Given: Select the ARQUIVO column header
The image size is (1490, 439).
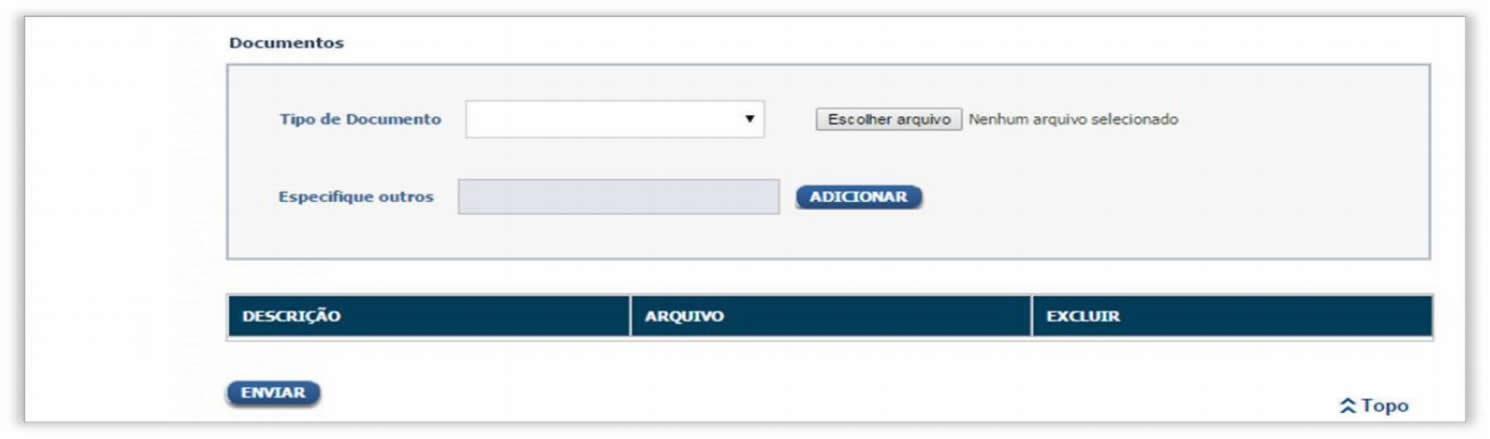Looking at the screenshot, I should click(831, 316).
